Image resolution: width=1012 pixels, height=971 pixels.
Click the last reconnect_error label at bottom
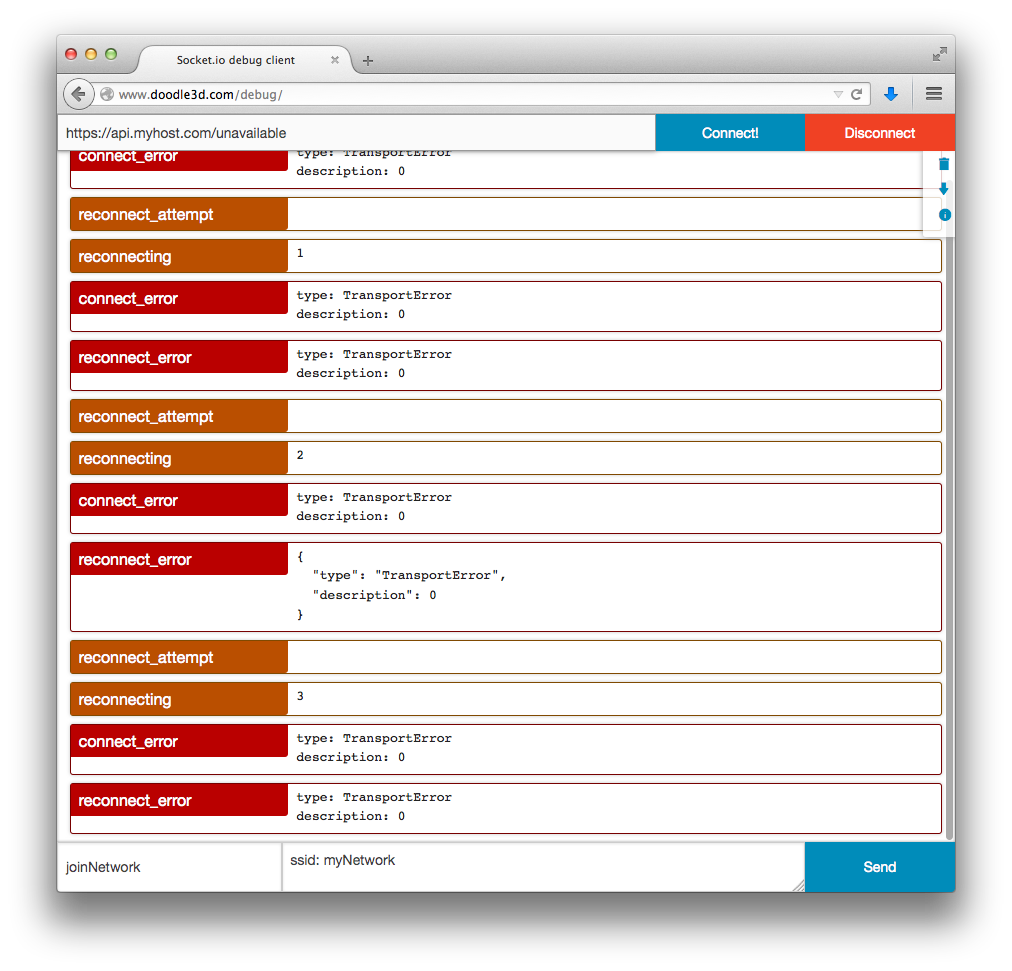(x=179, y=800)
